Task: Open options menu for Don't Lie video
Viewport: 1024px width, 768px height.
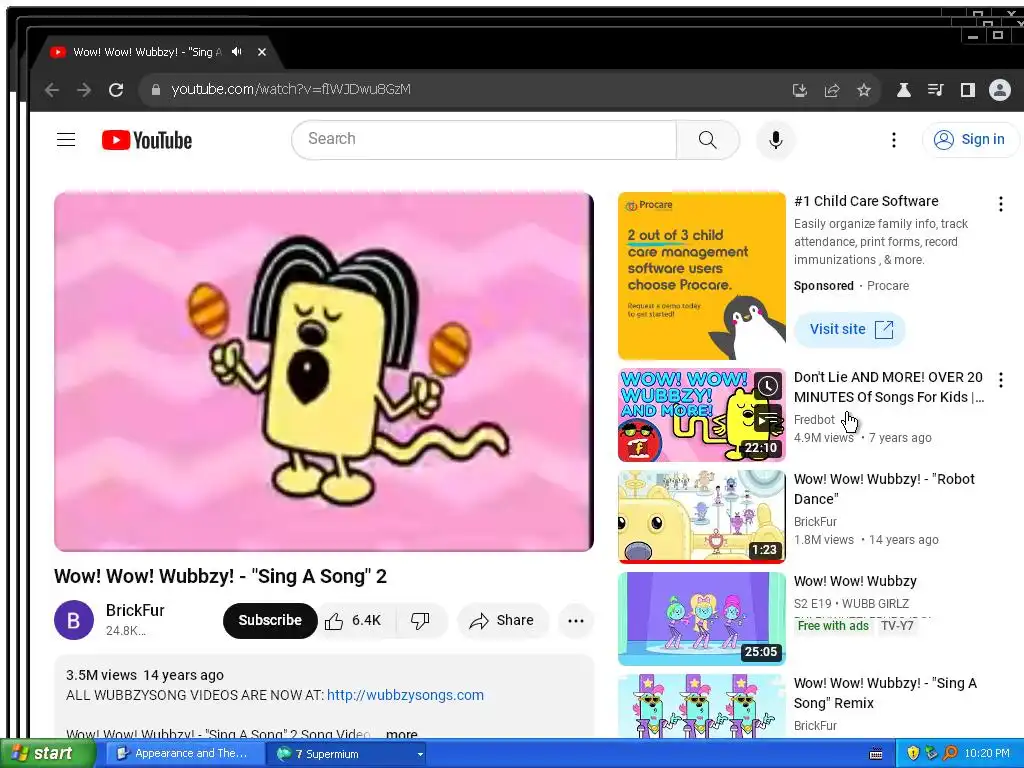Action: [x=1000, y=379]
